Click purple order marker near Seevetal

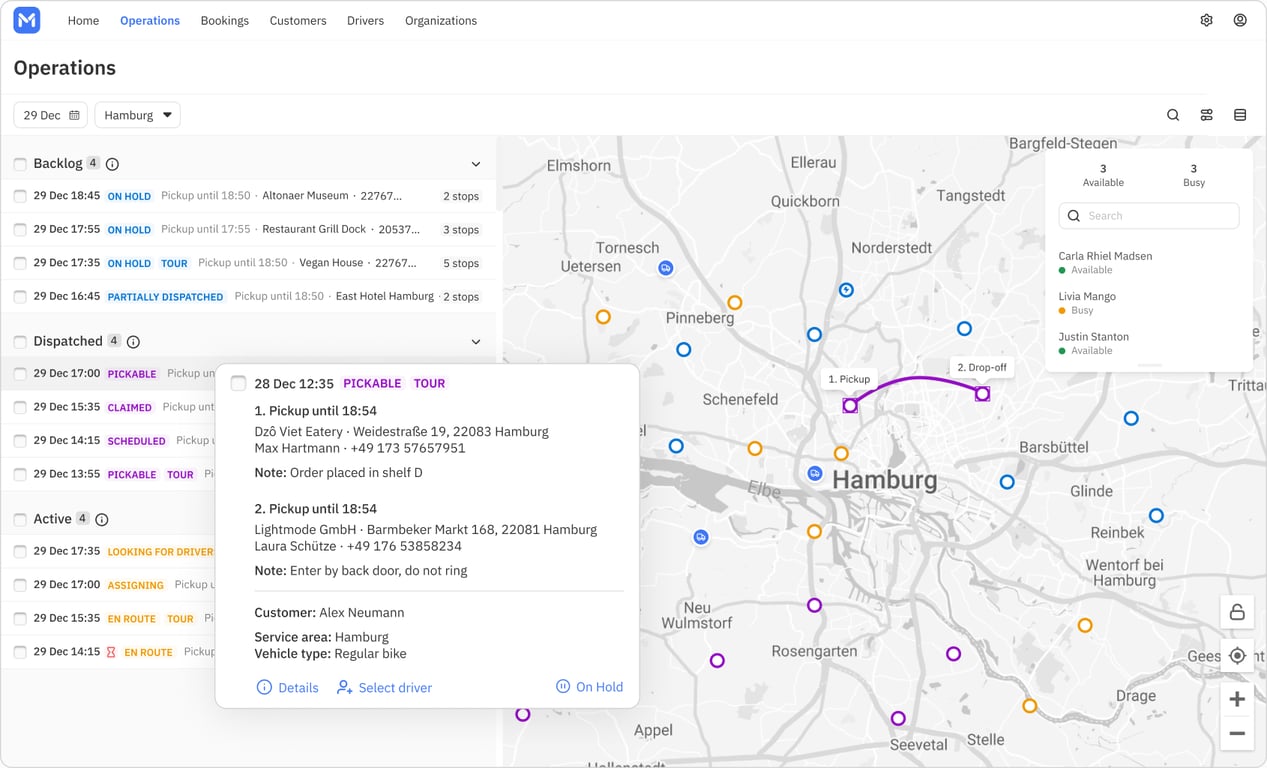[x=898, y=718]
